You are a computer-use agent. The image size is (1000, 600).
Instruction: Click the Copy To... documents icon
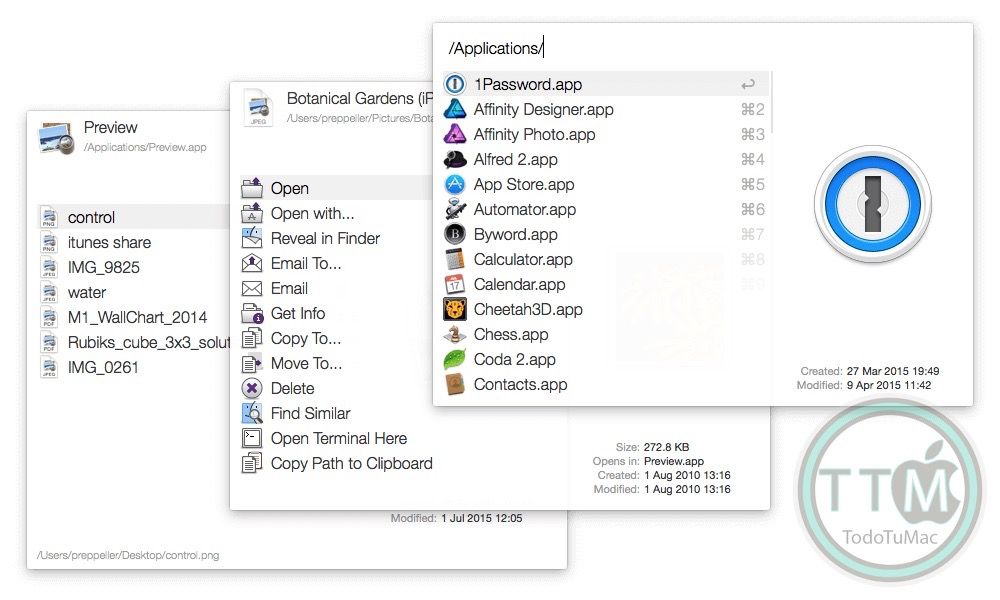pyautogui.click(x=252, y=338)
